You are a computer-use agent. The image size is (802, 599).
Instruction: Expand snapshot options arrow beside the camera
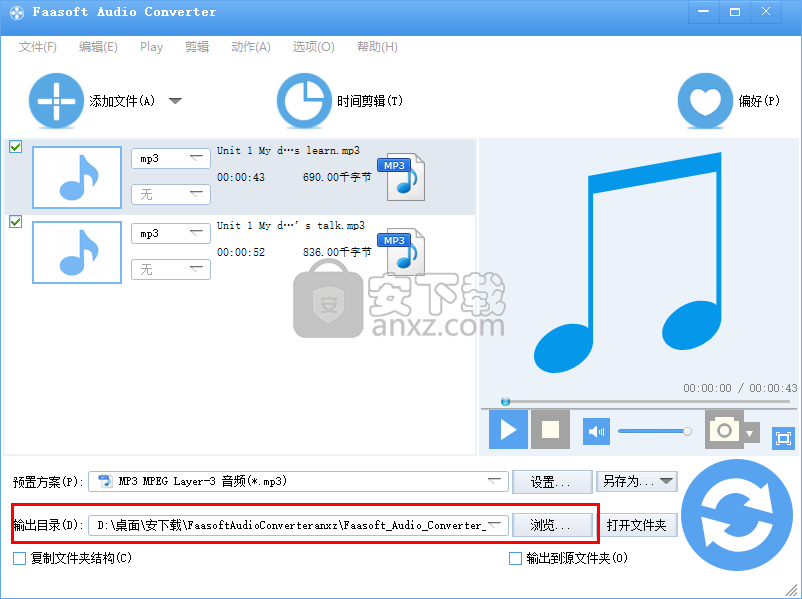[750, 434]
